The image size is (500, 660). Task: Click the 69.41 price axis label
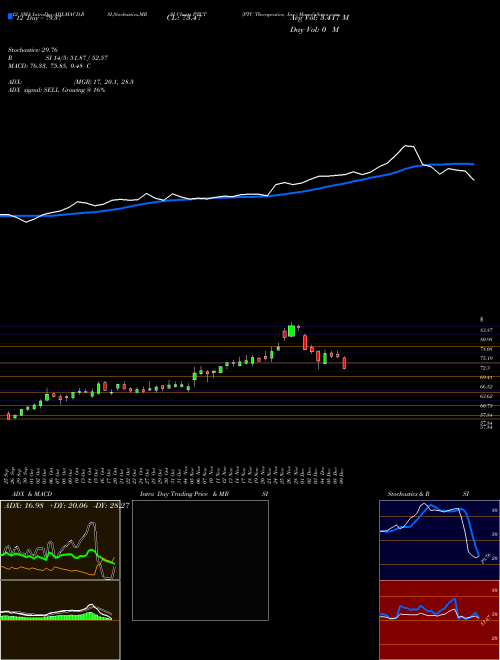(x=486, y=378)
